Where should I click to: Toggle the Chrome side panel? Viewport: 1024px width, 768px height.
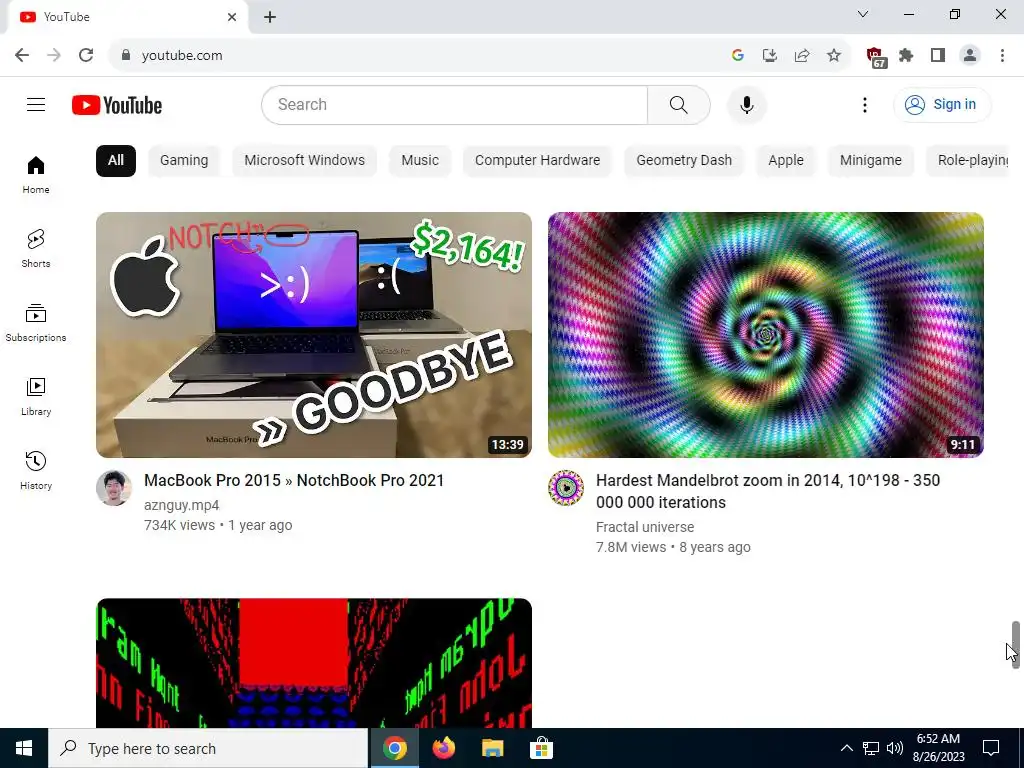(x=938, y=55)
